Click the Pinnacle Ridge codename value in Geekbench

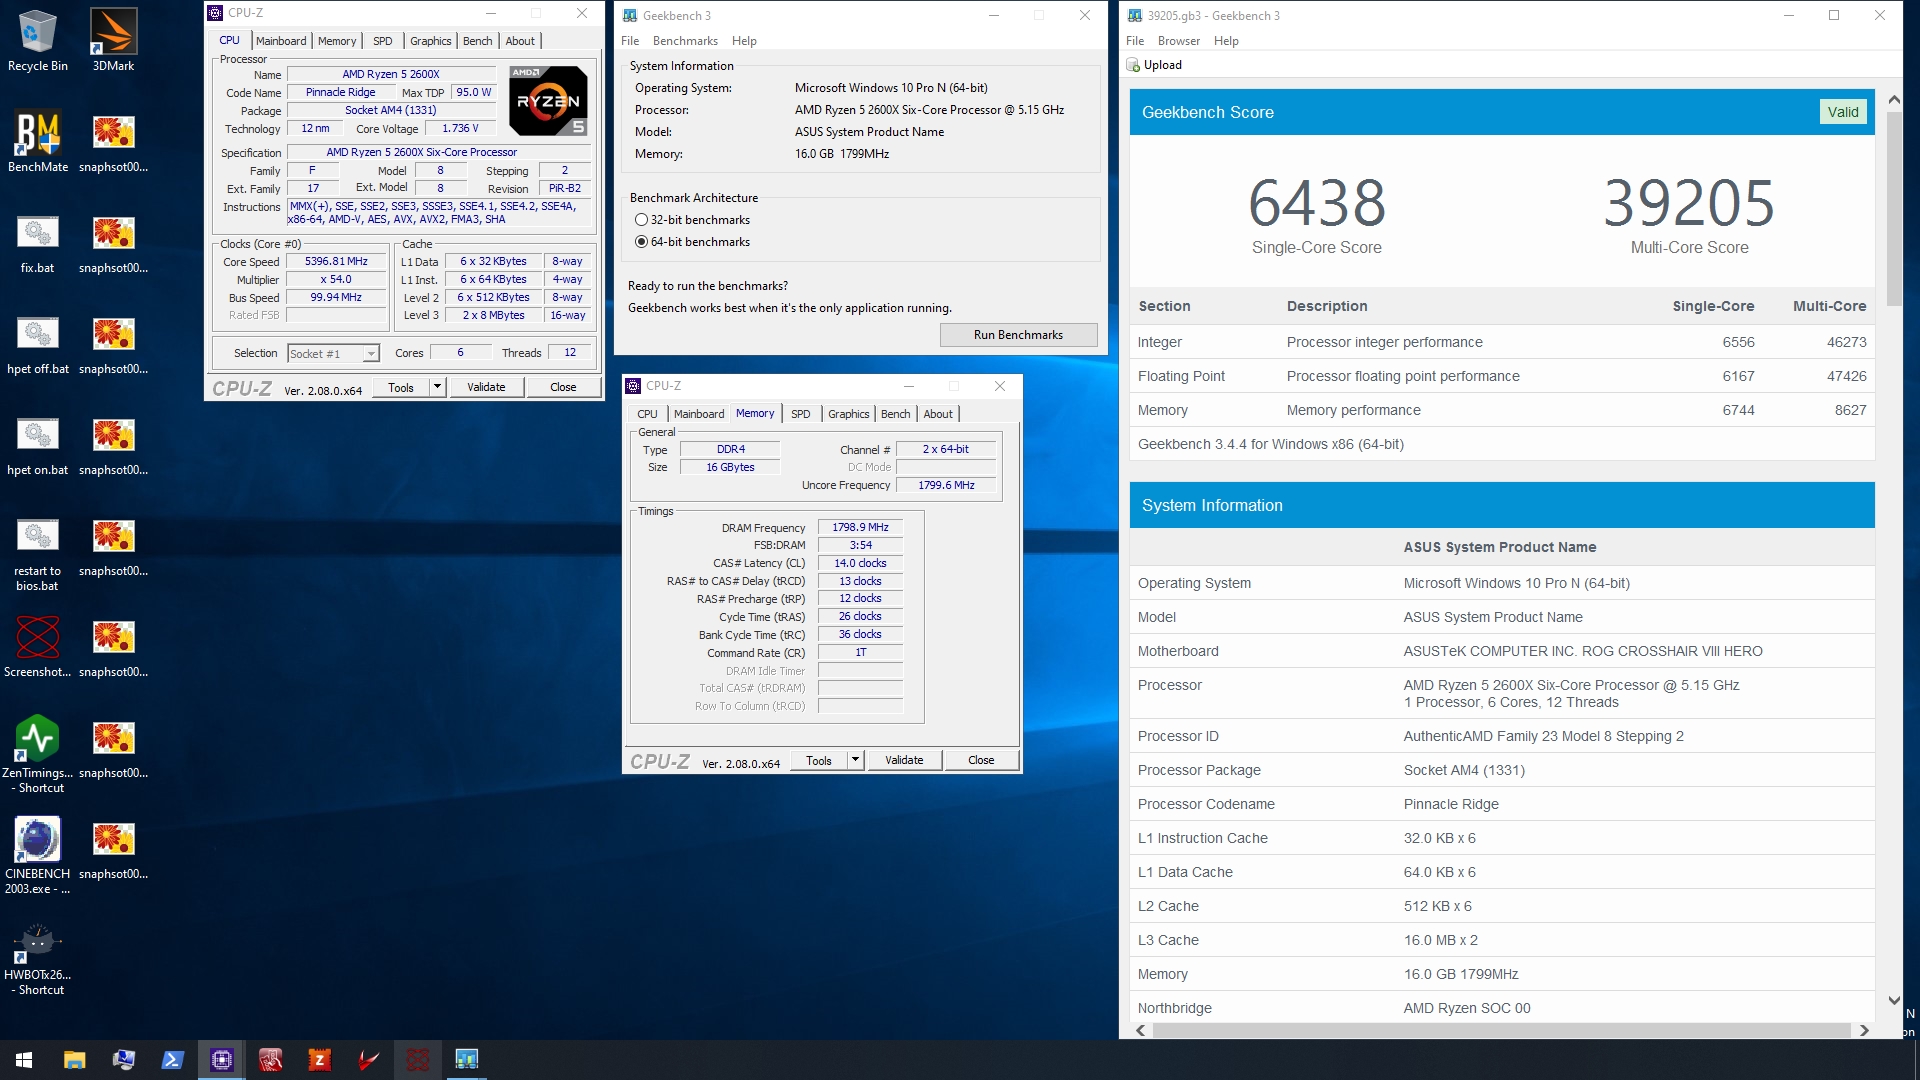pos(1451,804)
